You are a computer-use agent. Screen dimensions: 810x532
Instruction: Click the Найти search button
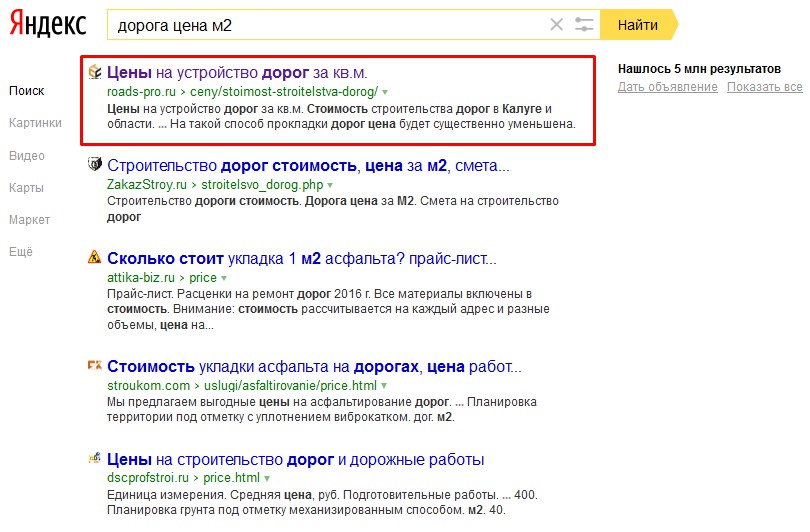pos(639,24)
